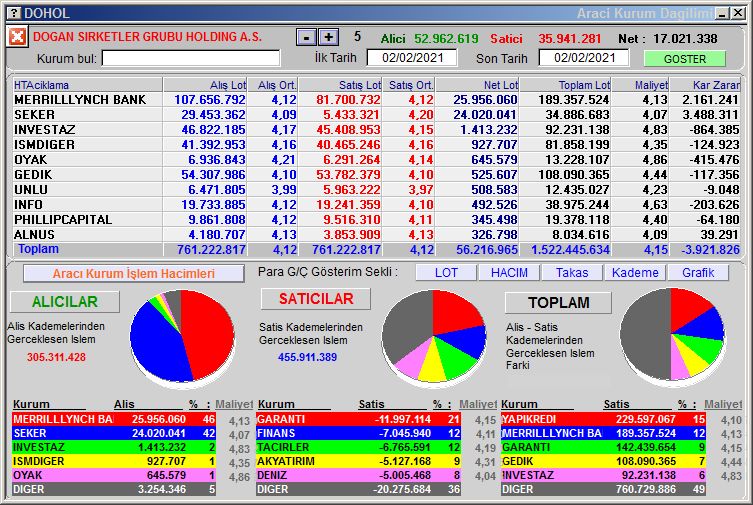The height and width of the screenshot is (505, 753).
Task: Click the blue sellers volume 455.911.389
Action: point(307,357)
